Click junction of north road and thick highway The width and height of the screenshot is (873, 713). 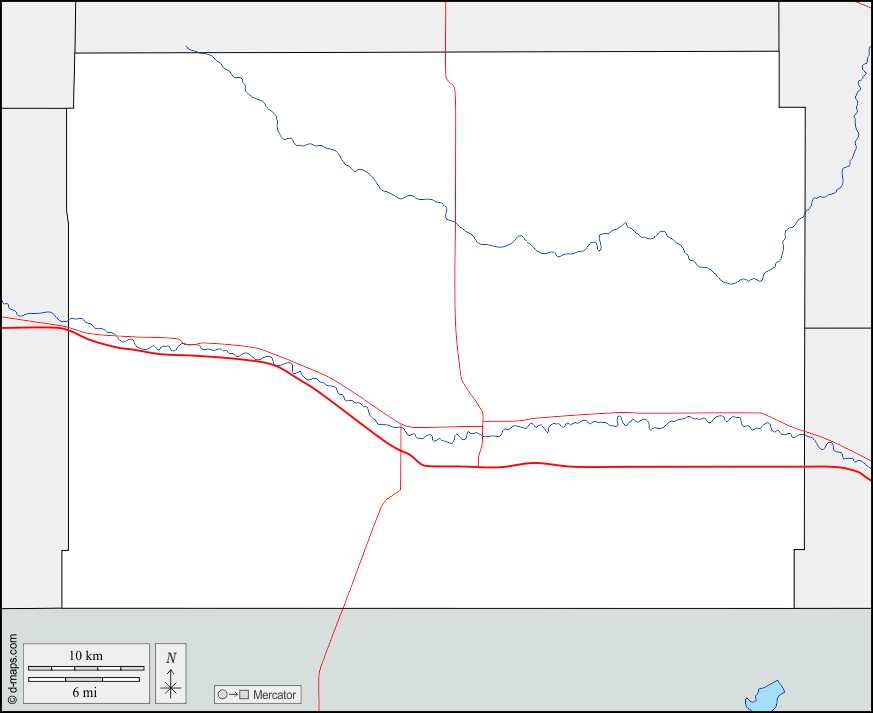478,467
